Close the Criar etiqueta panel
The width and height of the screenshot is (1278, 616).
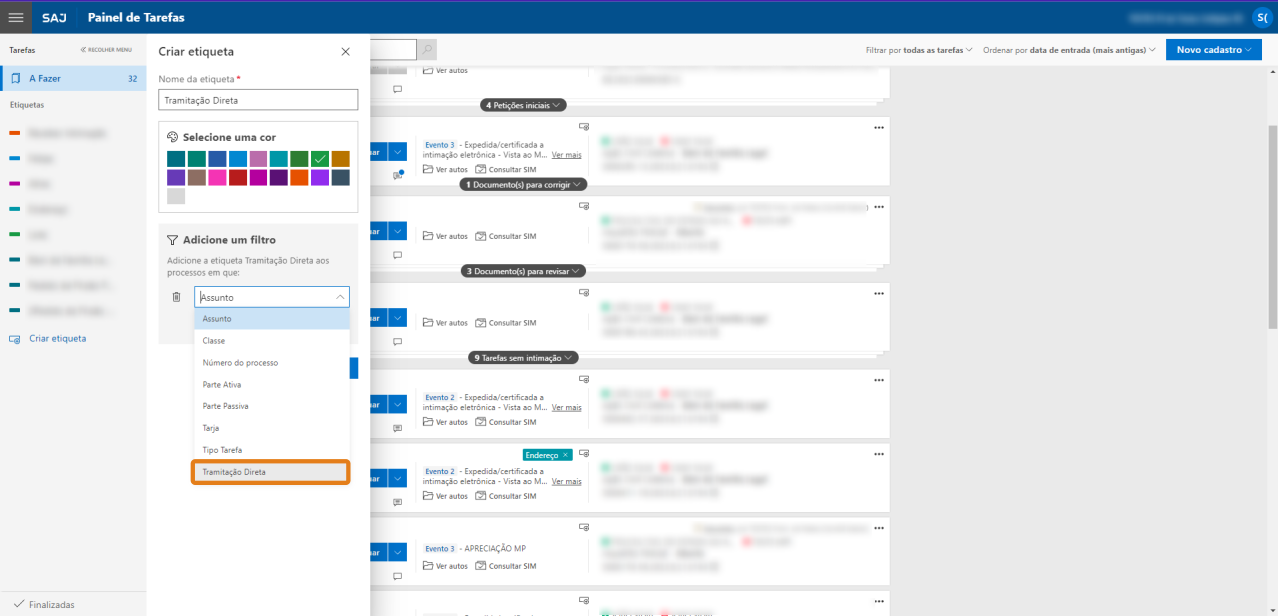[346, 52]
